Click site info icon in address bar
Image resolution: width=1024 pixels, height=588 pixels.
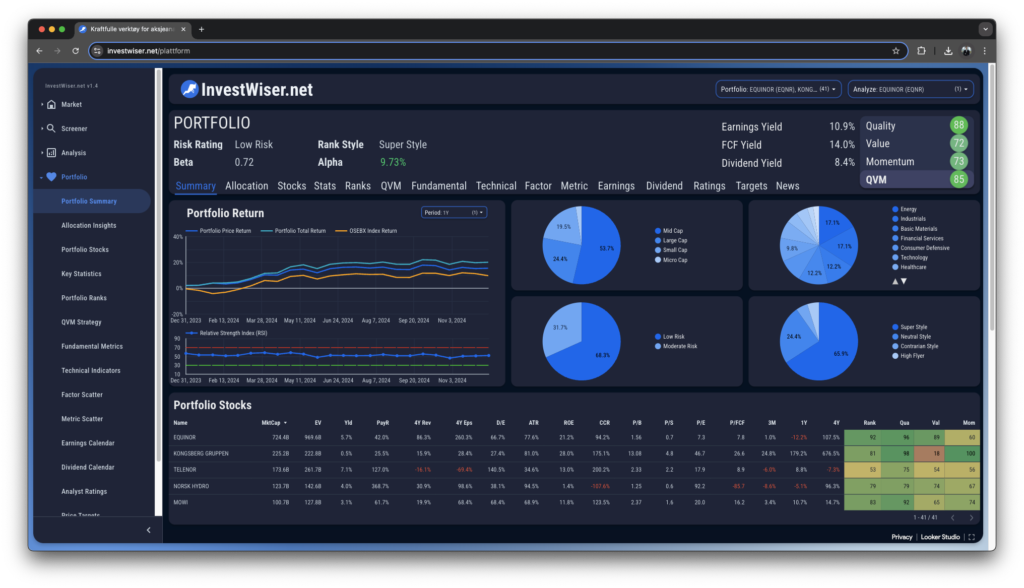coord(98,51)
